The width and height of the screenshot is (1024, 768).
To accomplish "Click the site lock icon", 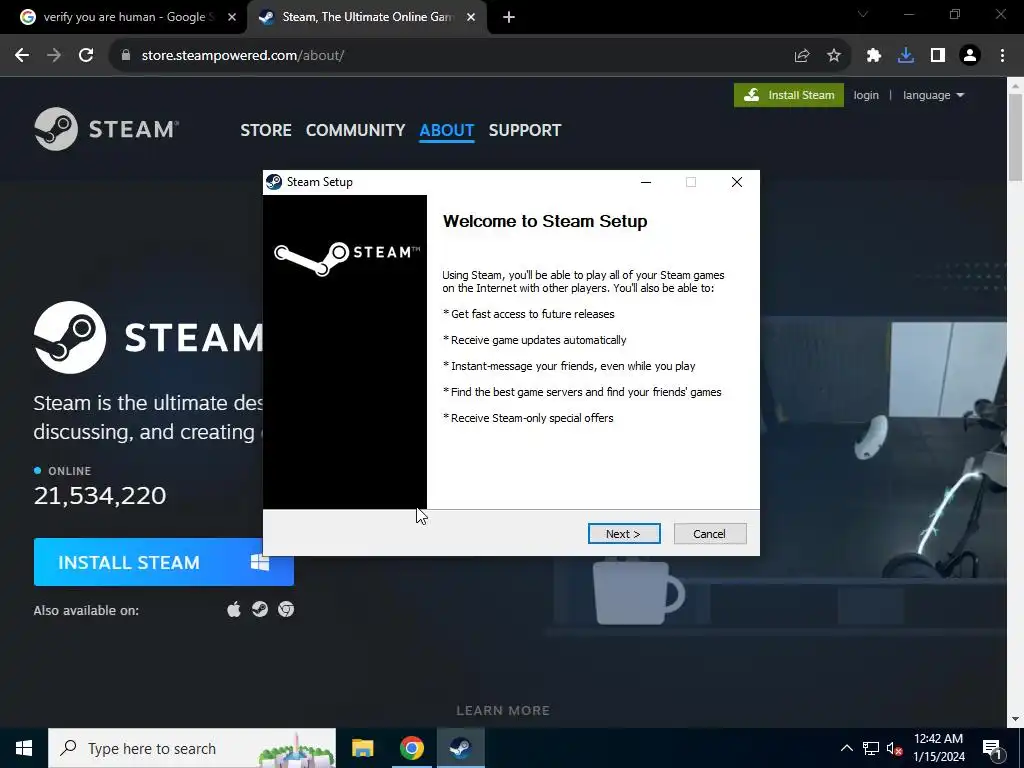I will (x=126, y=56).
